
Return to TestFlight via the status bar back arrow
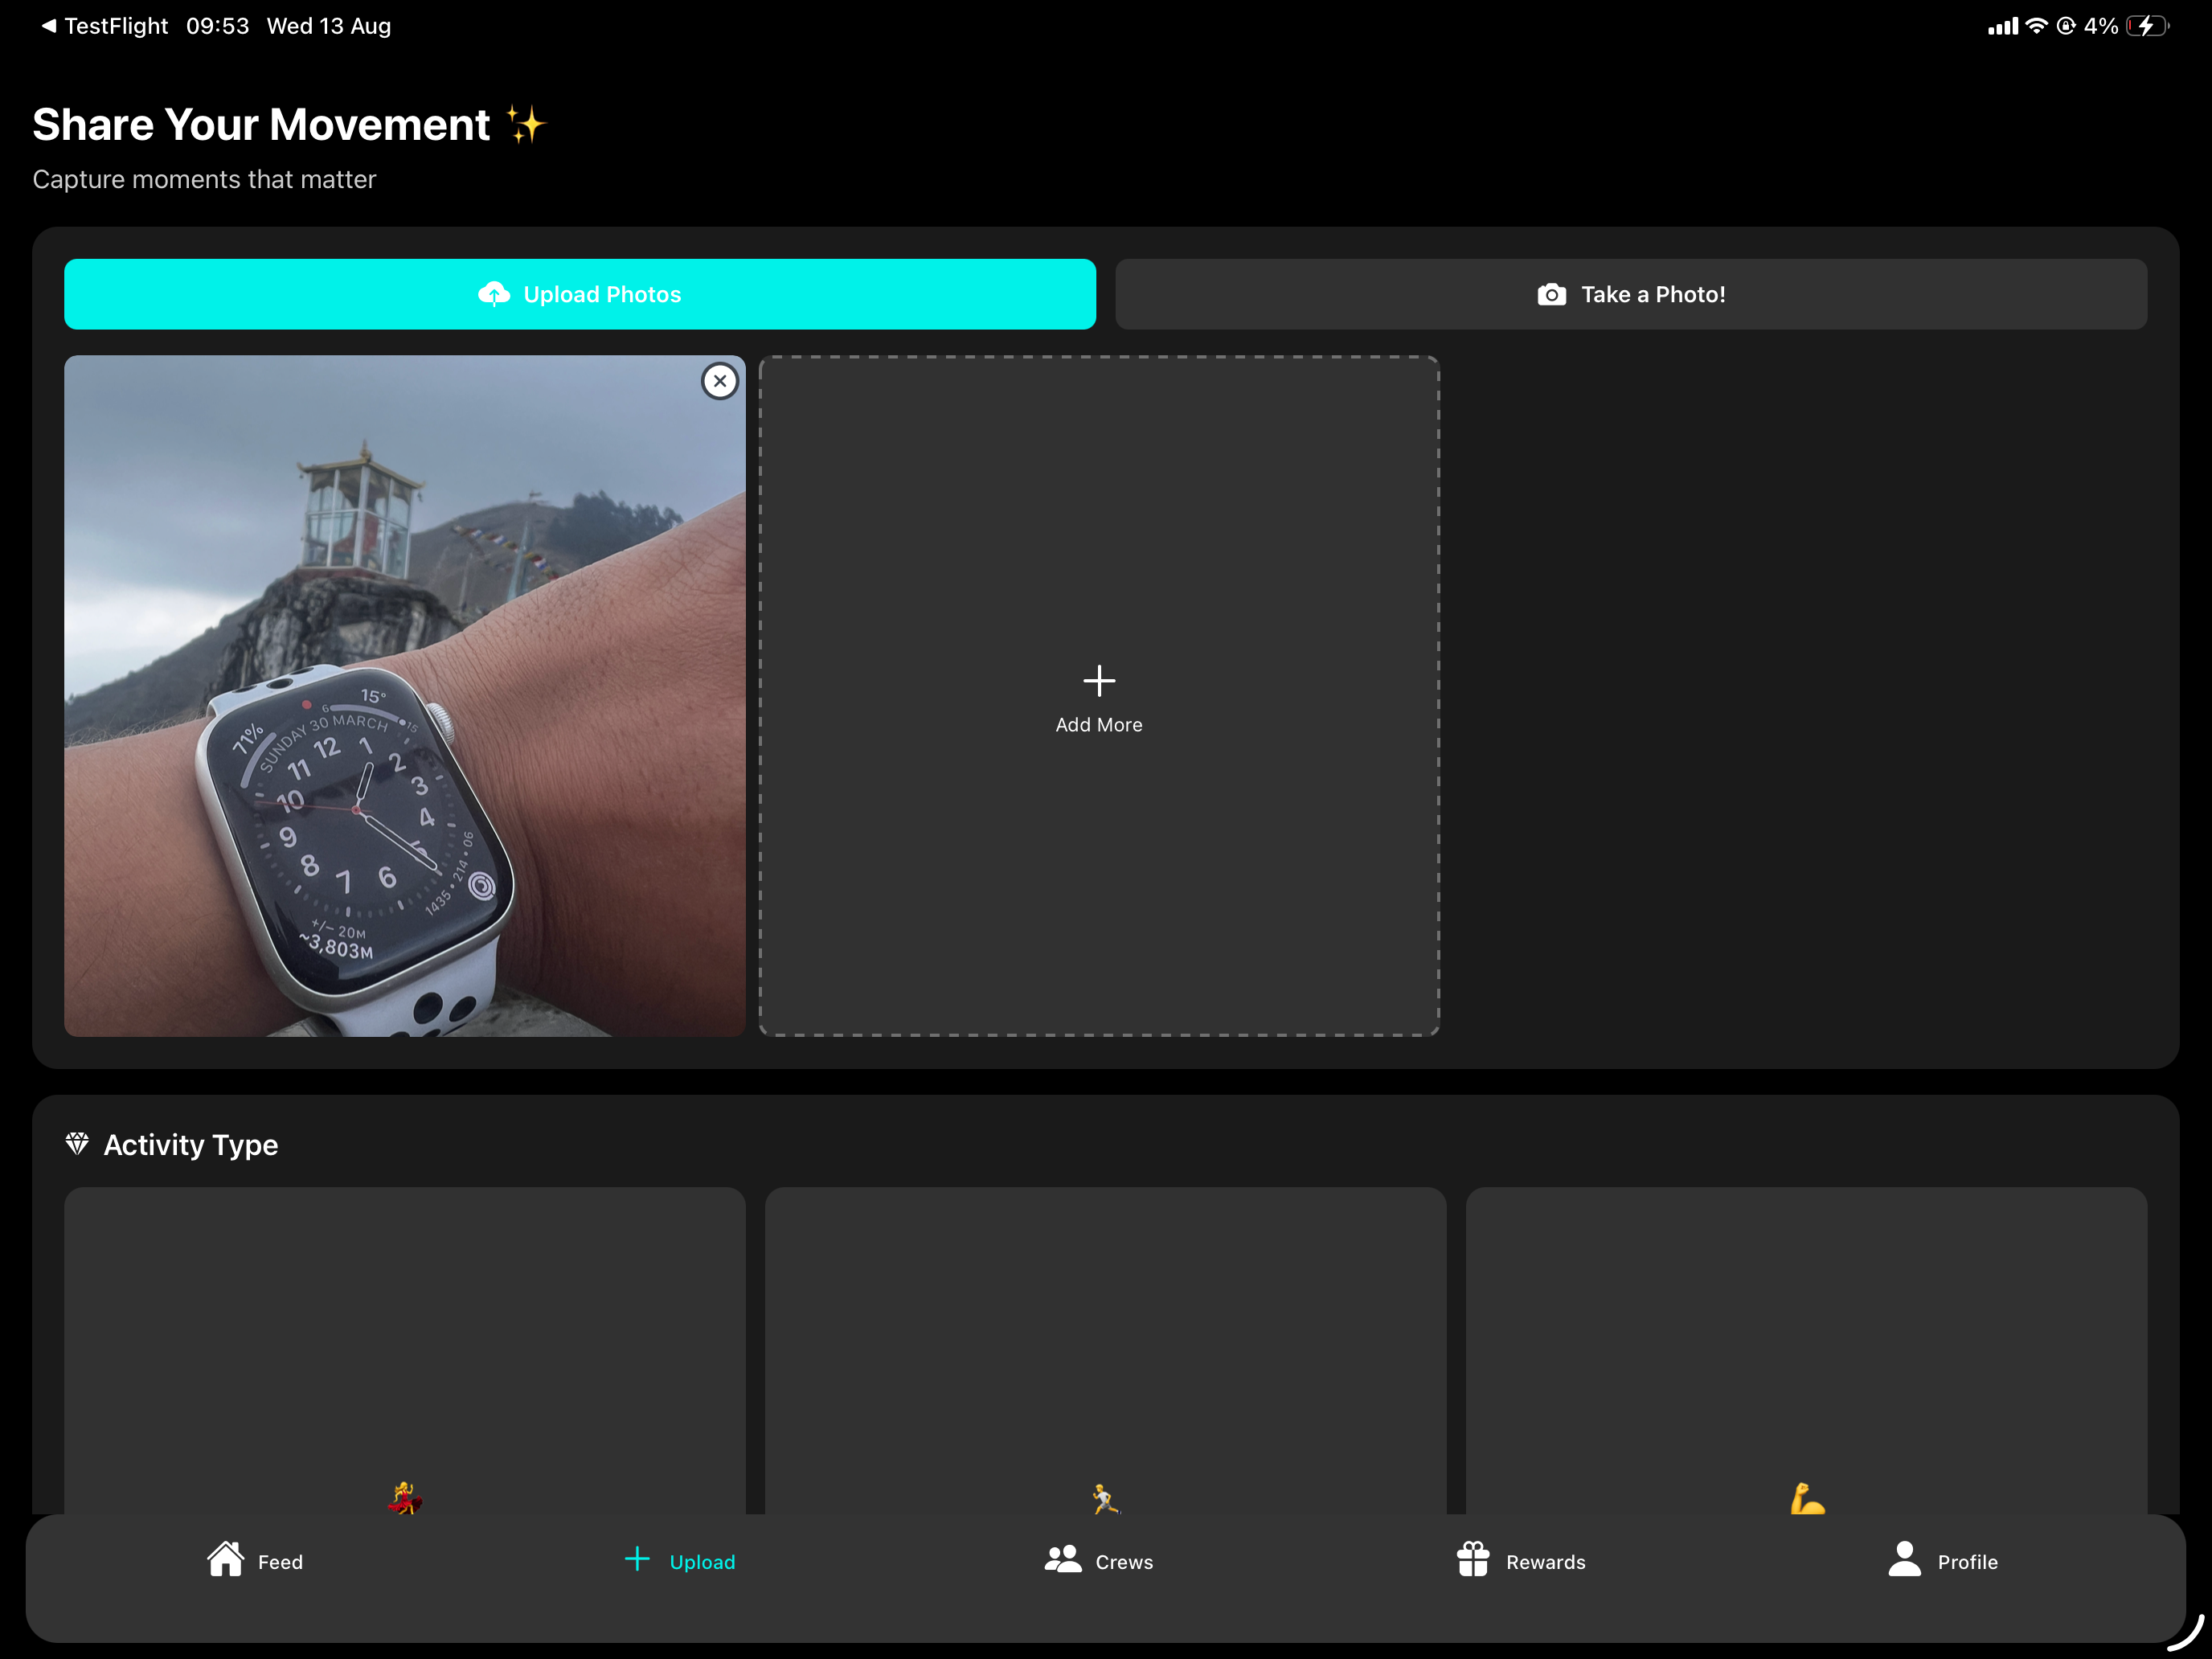coord(104,26)
